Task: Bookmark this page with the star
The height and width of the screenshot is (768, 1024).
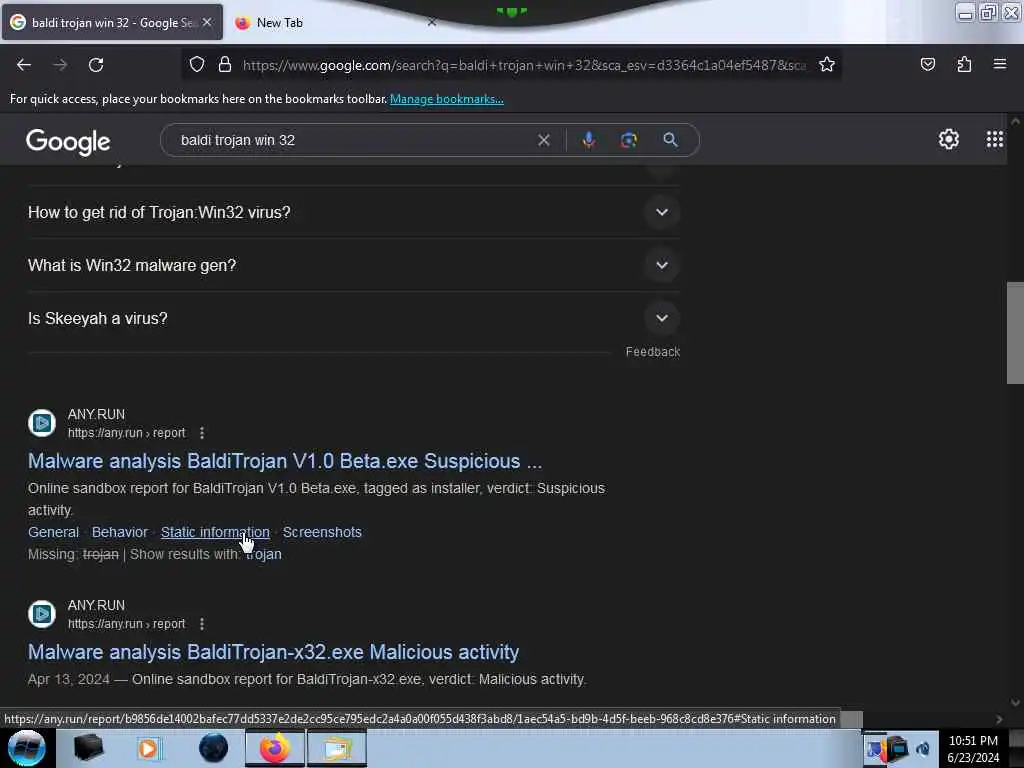Action: 827,64
